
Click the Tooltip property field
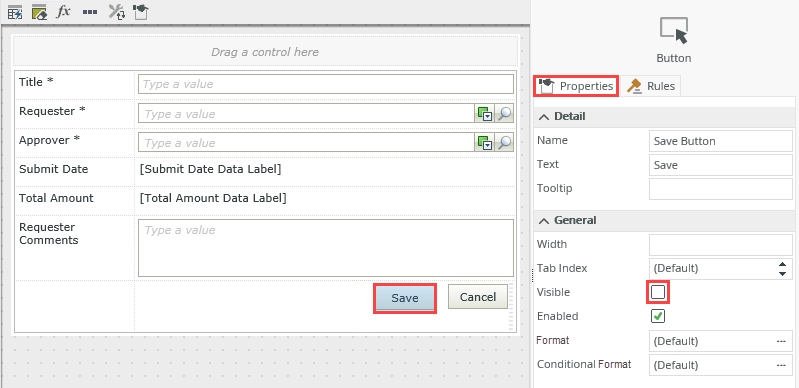[x=721, y=189]
